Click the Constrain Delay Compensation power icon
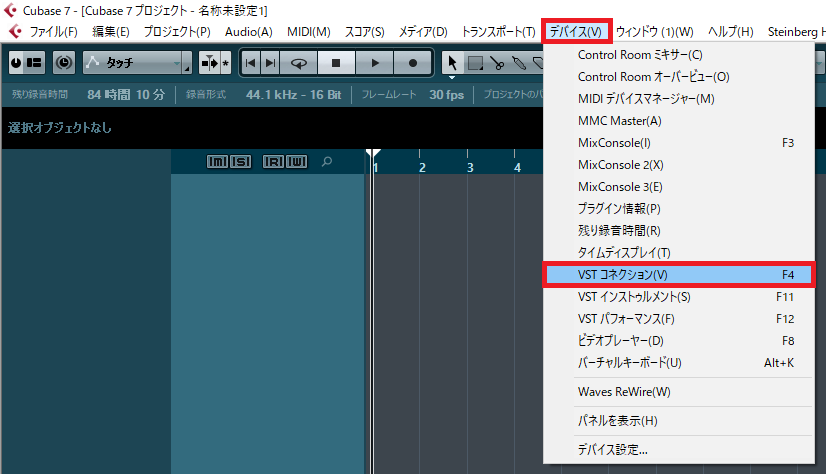Screen dimensions: 826x474 16,63
